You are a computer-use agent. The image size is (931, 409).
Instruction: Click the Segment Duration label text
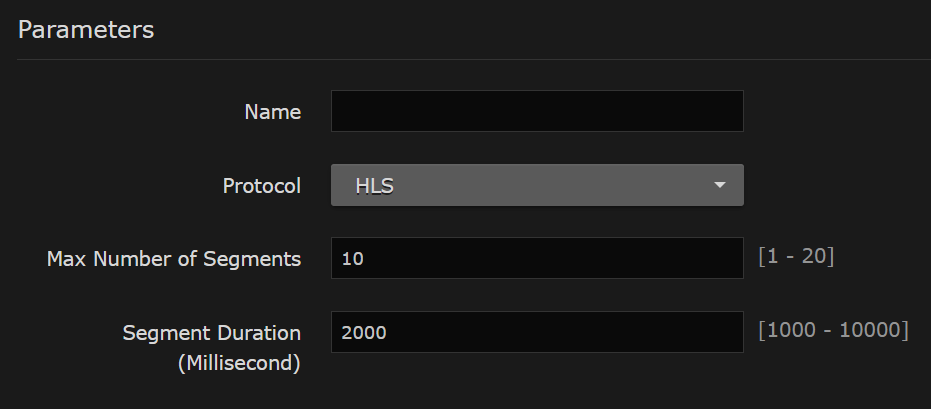pos(212,332)
